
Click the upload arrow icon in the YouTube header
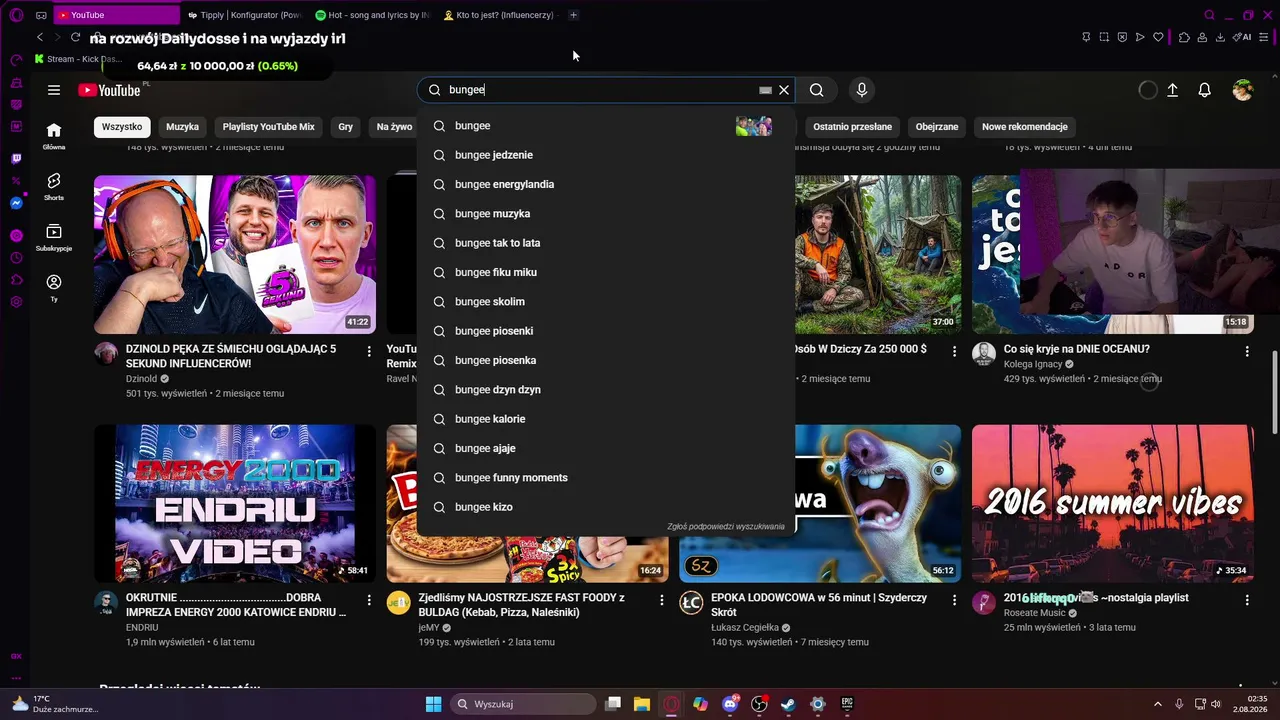point(1173,90)
